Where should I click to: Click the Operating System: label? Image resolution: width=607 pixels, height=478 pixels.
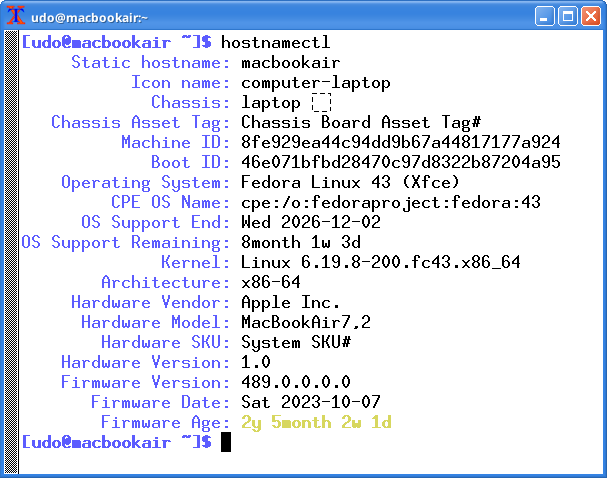coord(146,183)
